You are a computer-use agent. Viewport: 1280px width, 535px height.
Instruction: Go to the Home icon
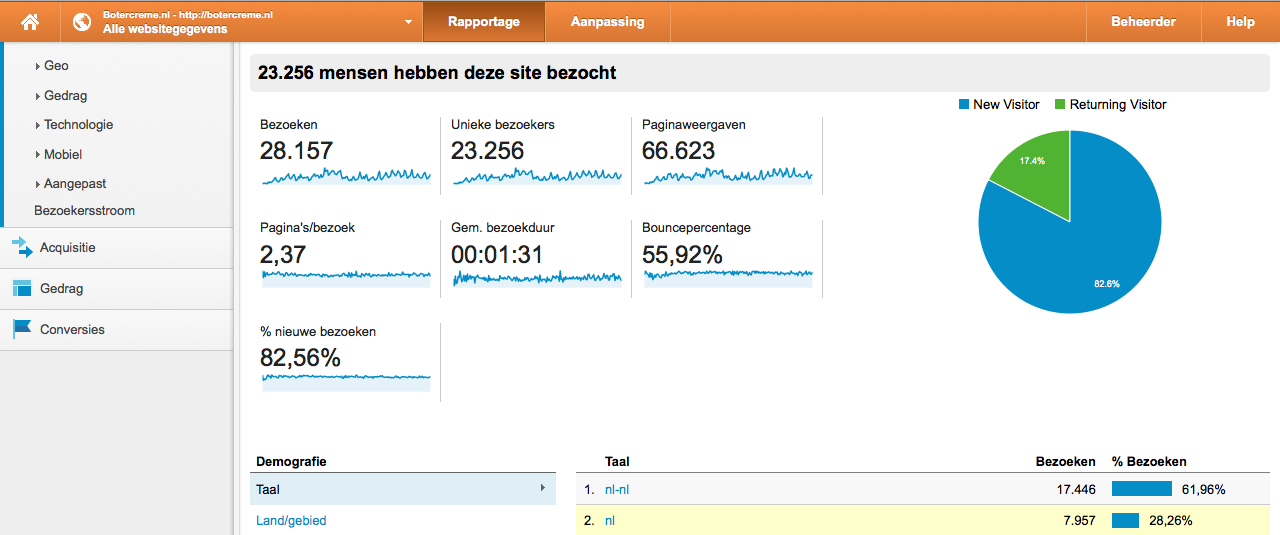coord(30,21)
